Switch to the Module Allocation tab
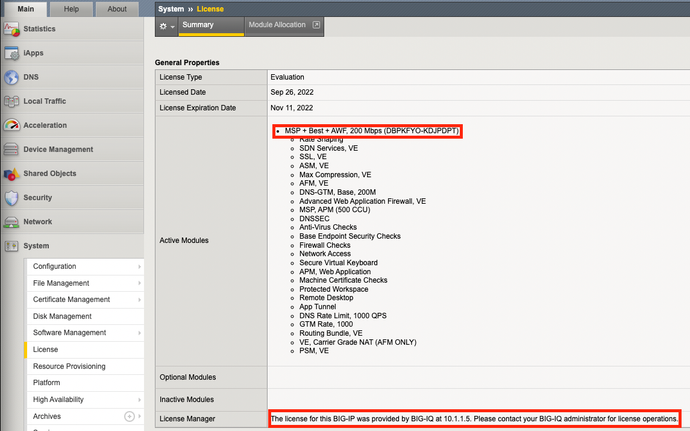The width and height of the screenshot is (690, 431). [x=283, y=24]
